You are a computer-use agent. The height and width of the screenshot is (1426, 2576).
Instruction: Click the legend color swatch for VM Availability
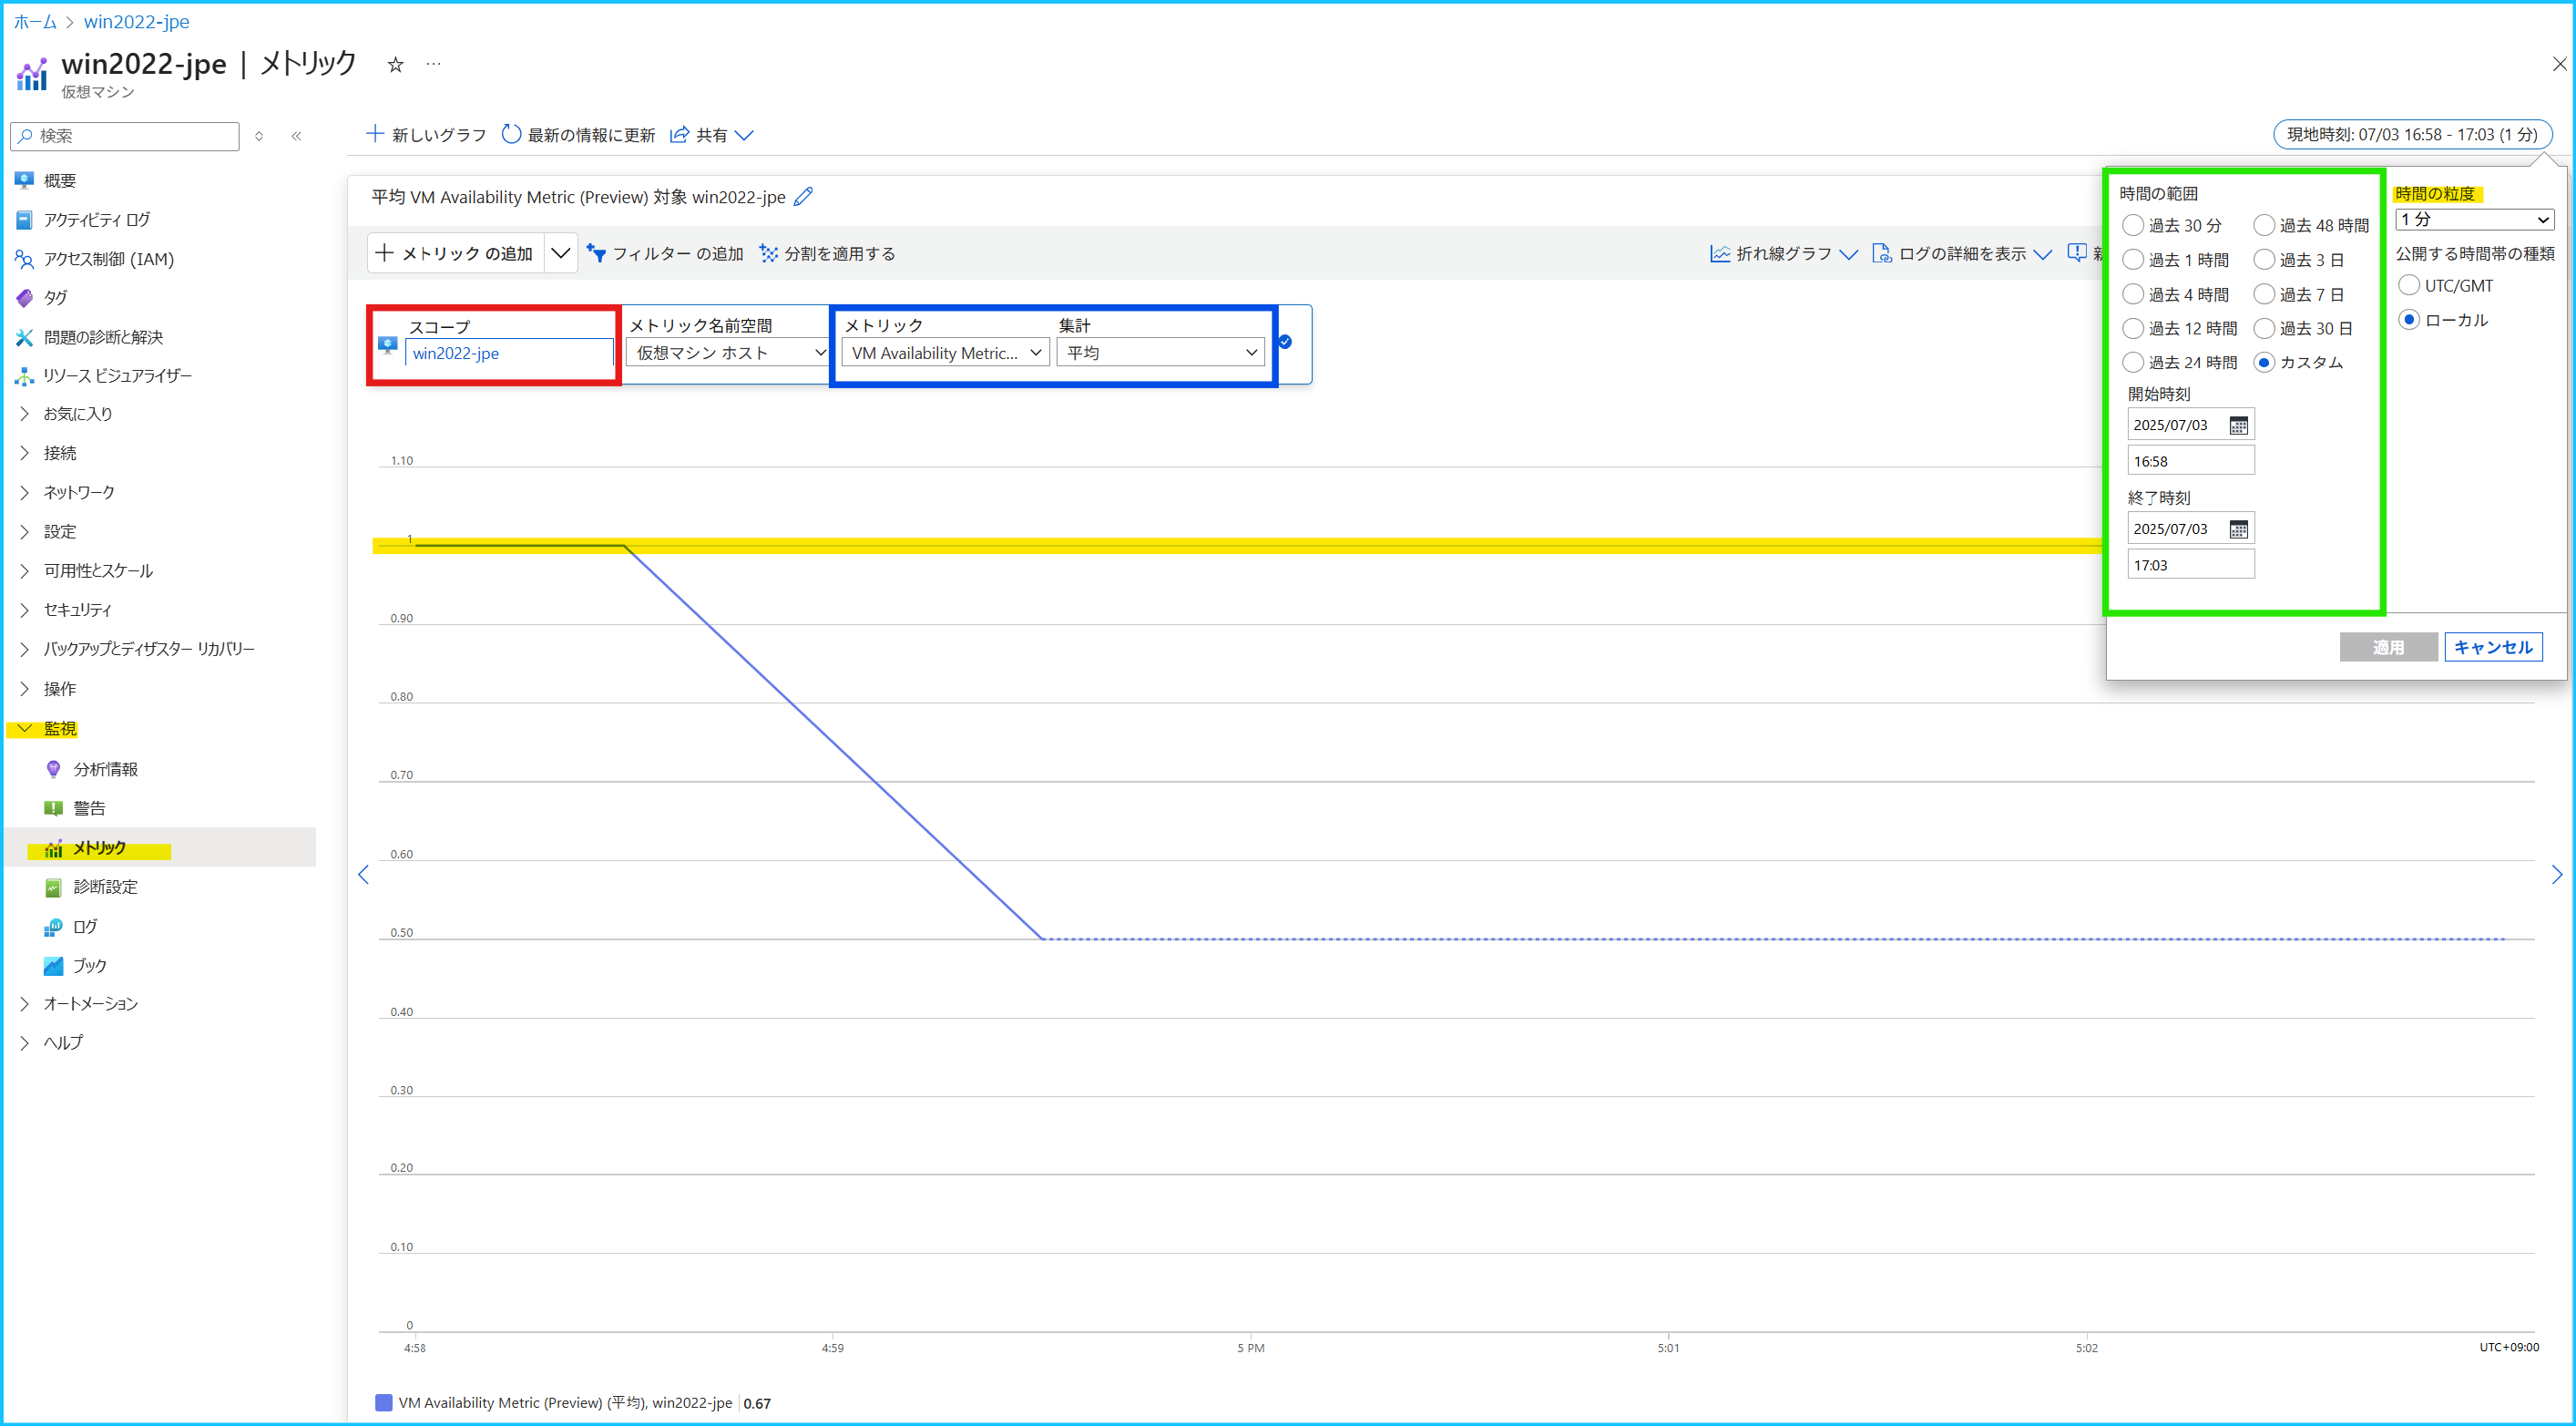coord(384,1403)
